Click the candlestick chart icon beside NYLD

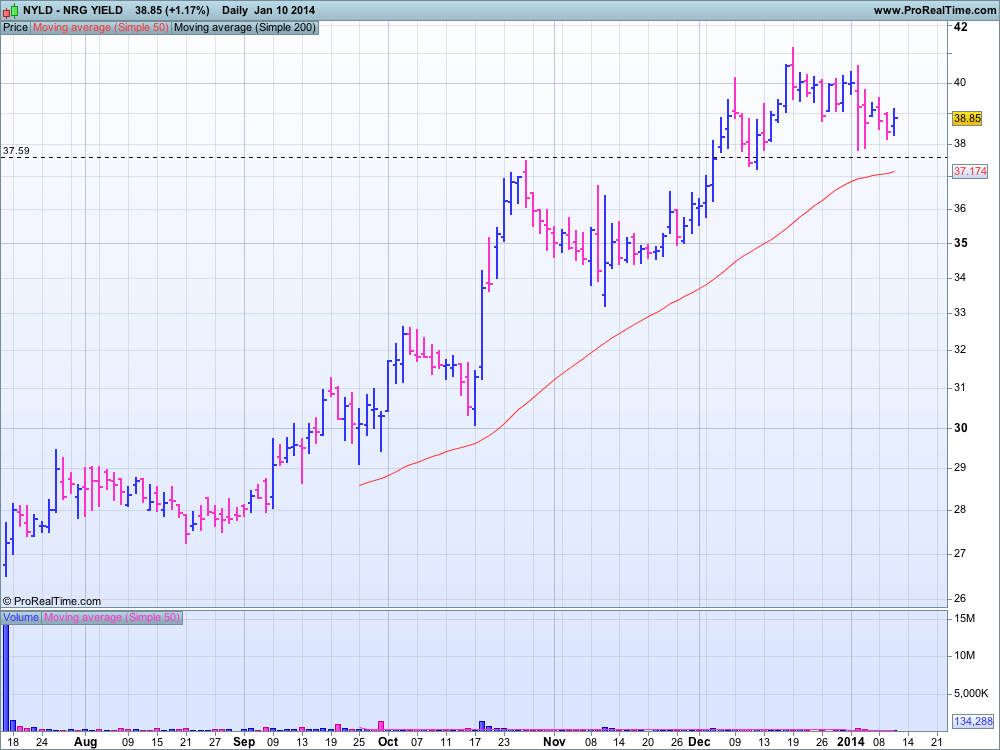[x=11, y=10]
